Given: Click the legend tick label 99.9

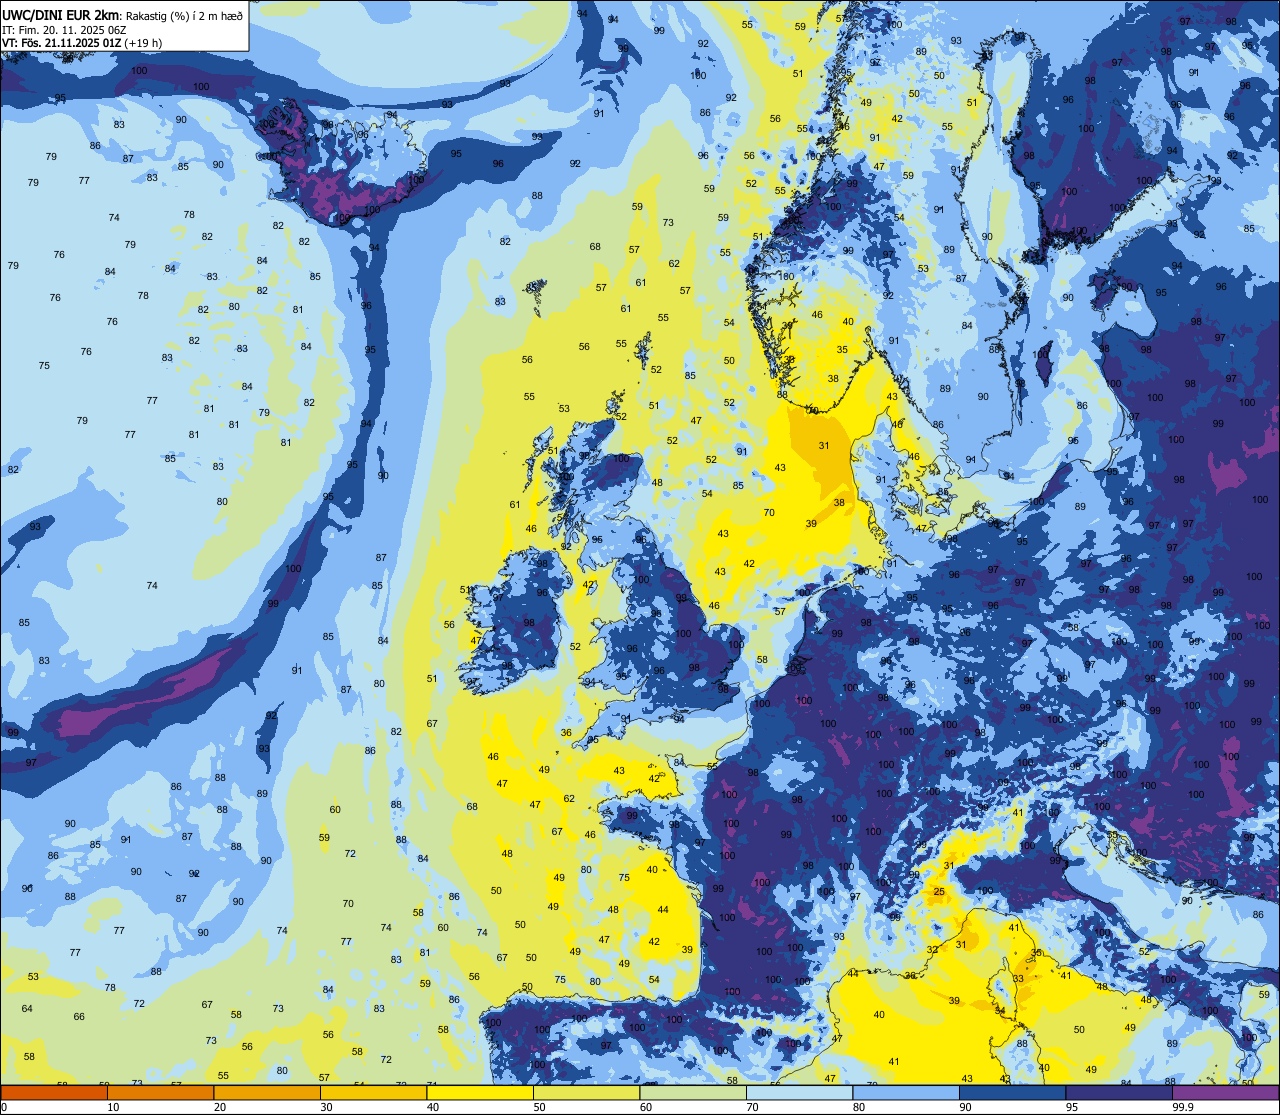Looking at the screenshot, I should tap(1183, 1107).
